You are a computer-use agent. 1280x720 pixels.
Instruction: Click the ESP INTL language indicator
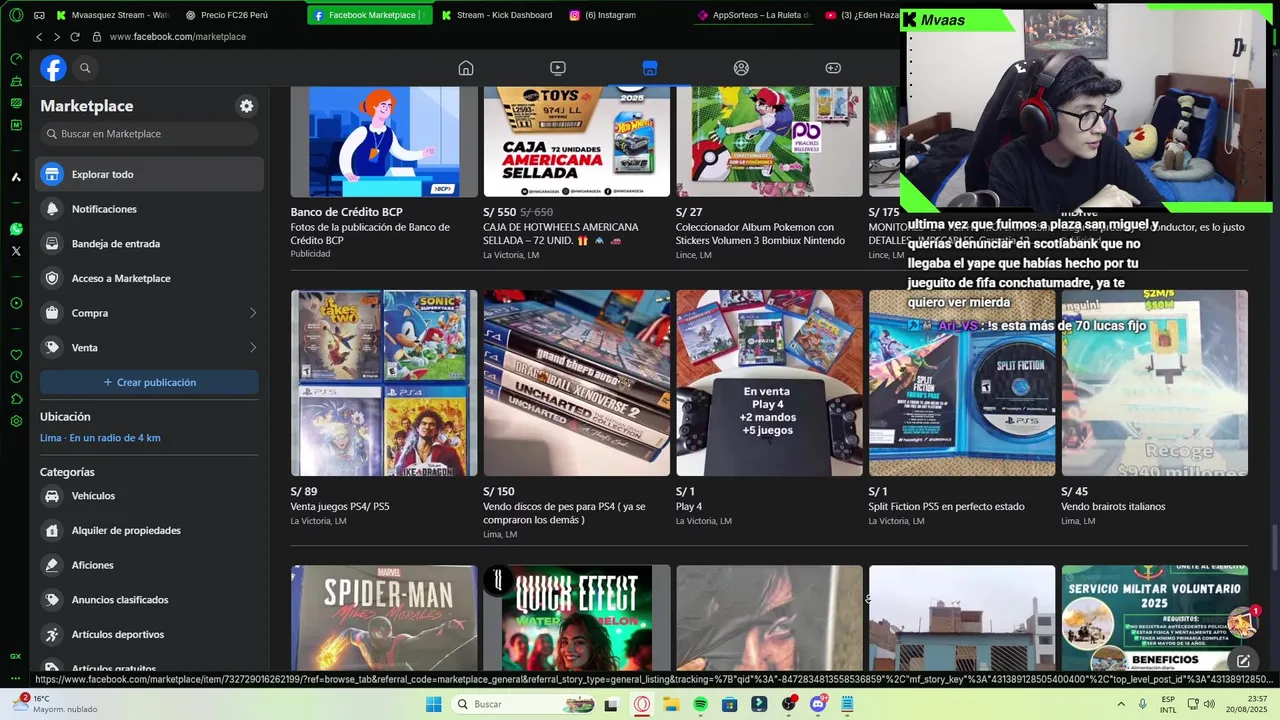pos(1168,704)
